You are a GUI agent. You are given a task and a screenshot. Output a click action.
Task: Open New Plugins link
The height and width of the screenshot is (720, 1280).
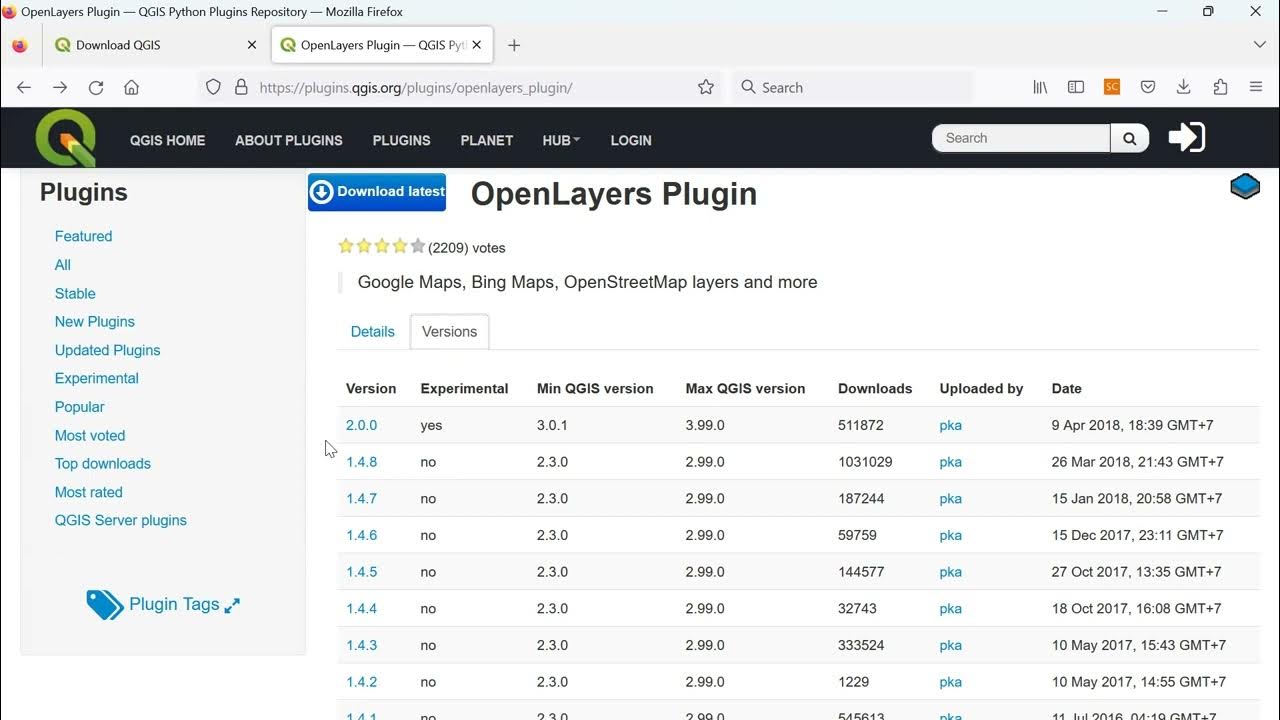pos(95,322)
